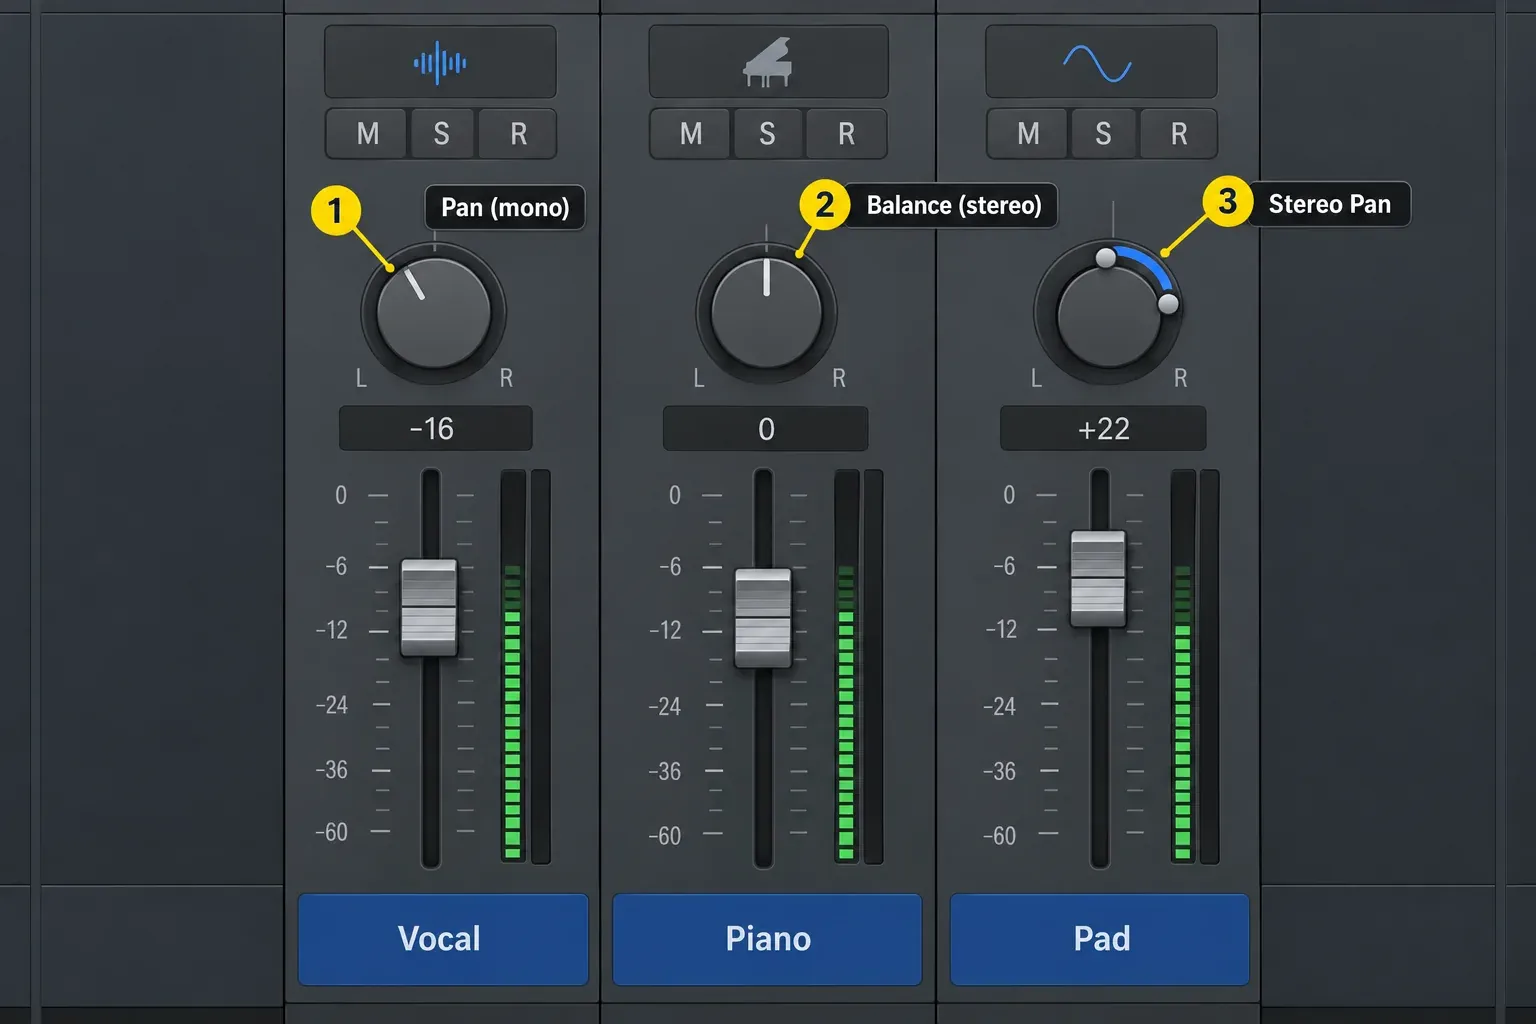
Task: Select the Vocal channel name button
Action: [x=443, y=939]
